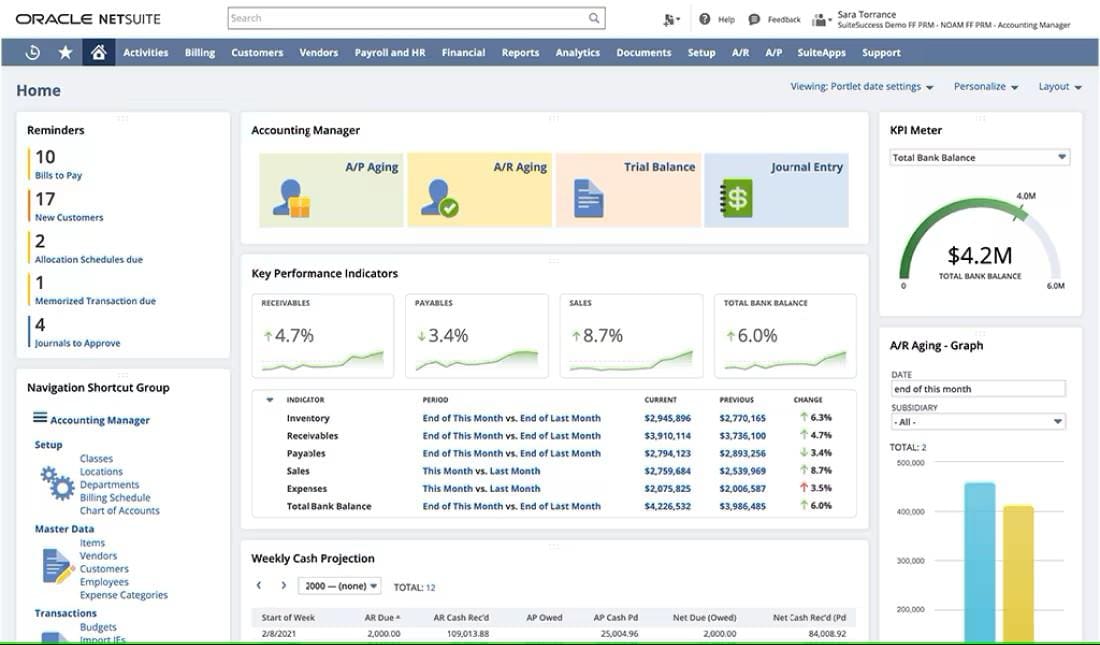
Task: Open the New Customers reminder
Action: (69, 218)
